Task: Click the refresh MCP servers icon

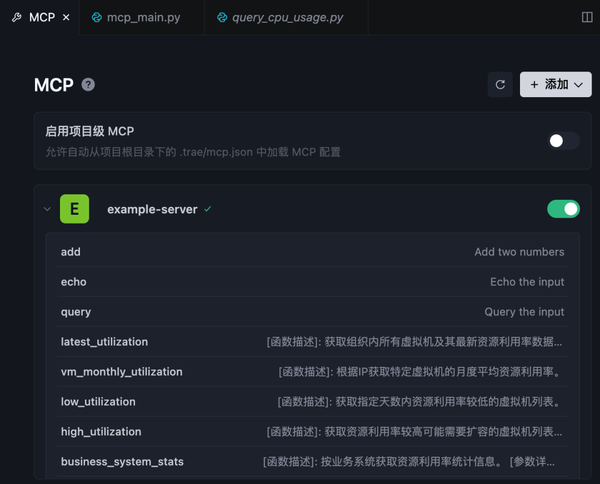Action: [500, 85]
